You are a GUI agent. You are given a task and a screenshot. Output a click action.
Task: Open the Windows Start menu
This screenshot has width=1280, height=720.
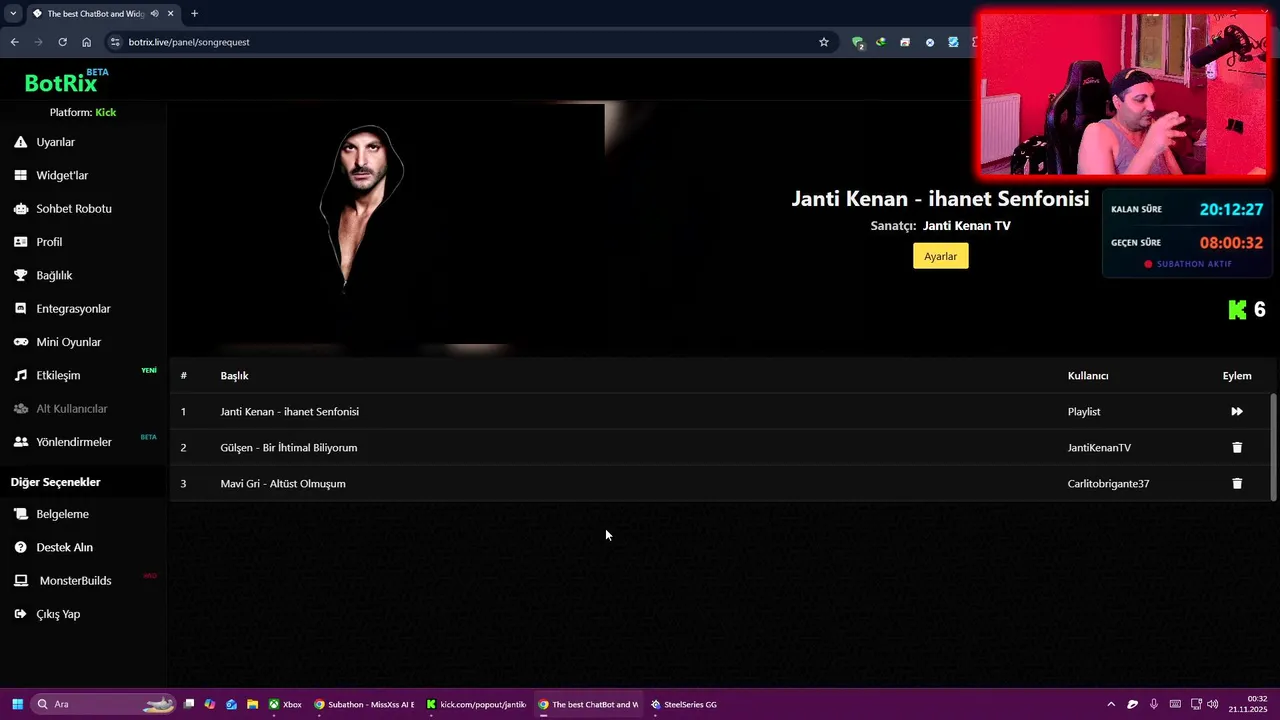click(x=16, y=704)
